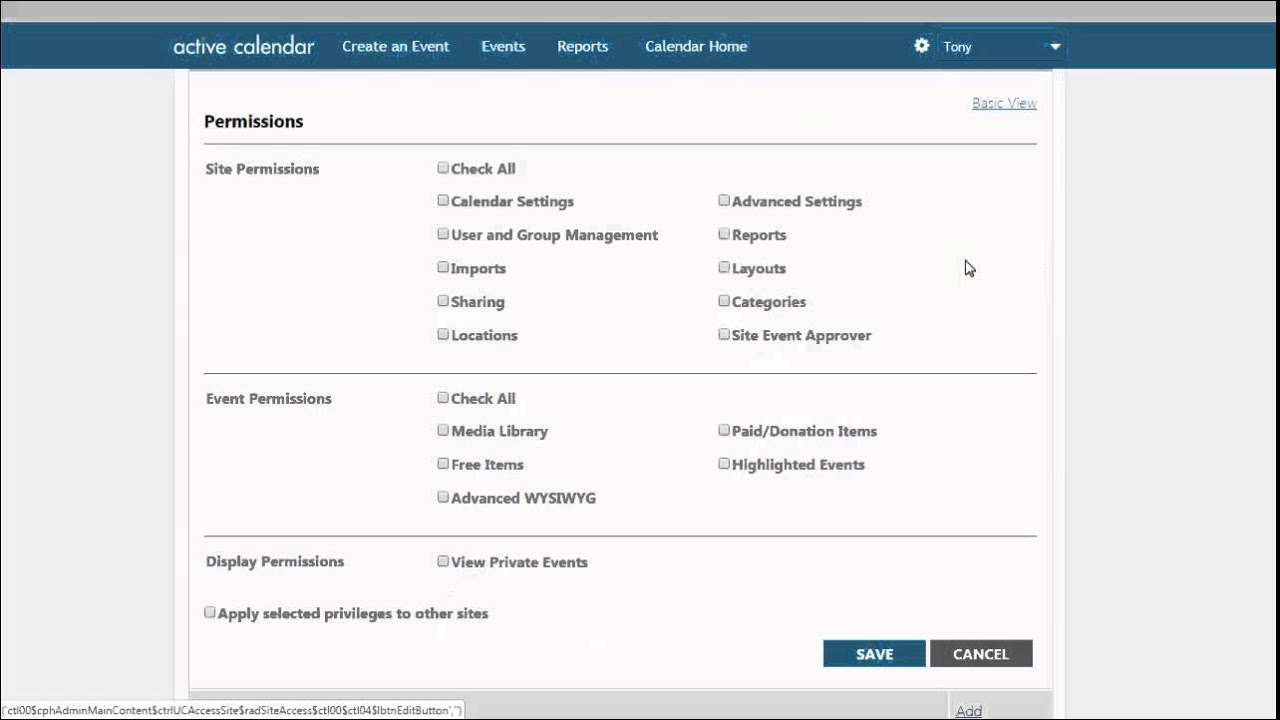Click the Permissions heading
This screenshot has height=720, width=1280.
pyautogui.click(x=254, y=121)
